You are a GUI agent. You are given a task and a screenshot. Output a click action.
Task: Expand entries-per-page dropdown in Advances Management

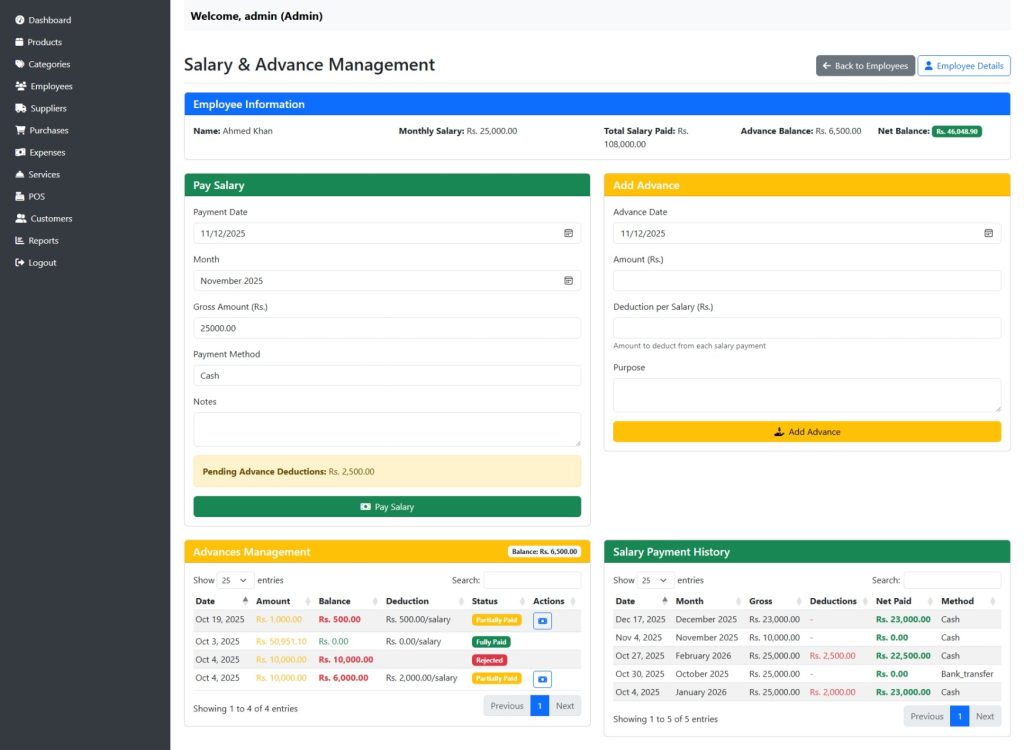pyautogui.click(x=236, y=580)
